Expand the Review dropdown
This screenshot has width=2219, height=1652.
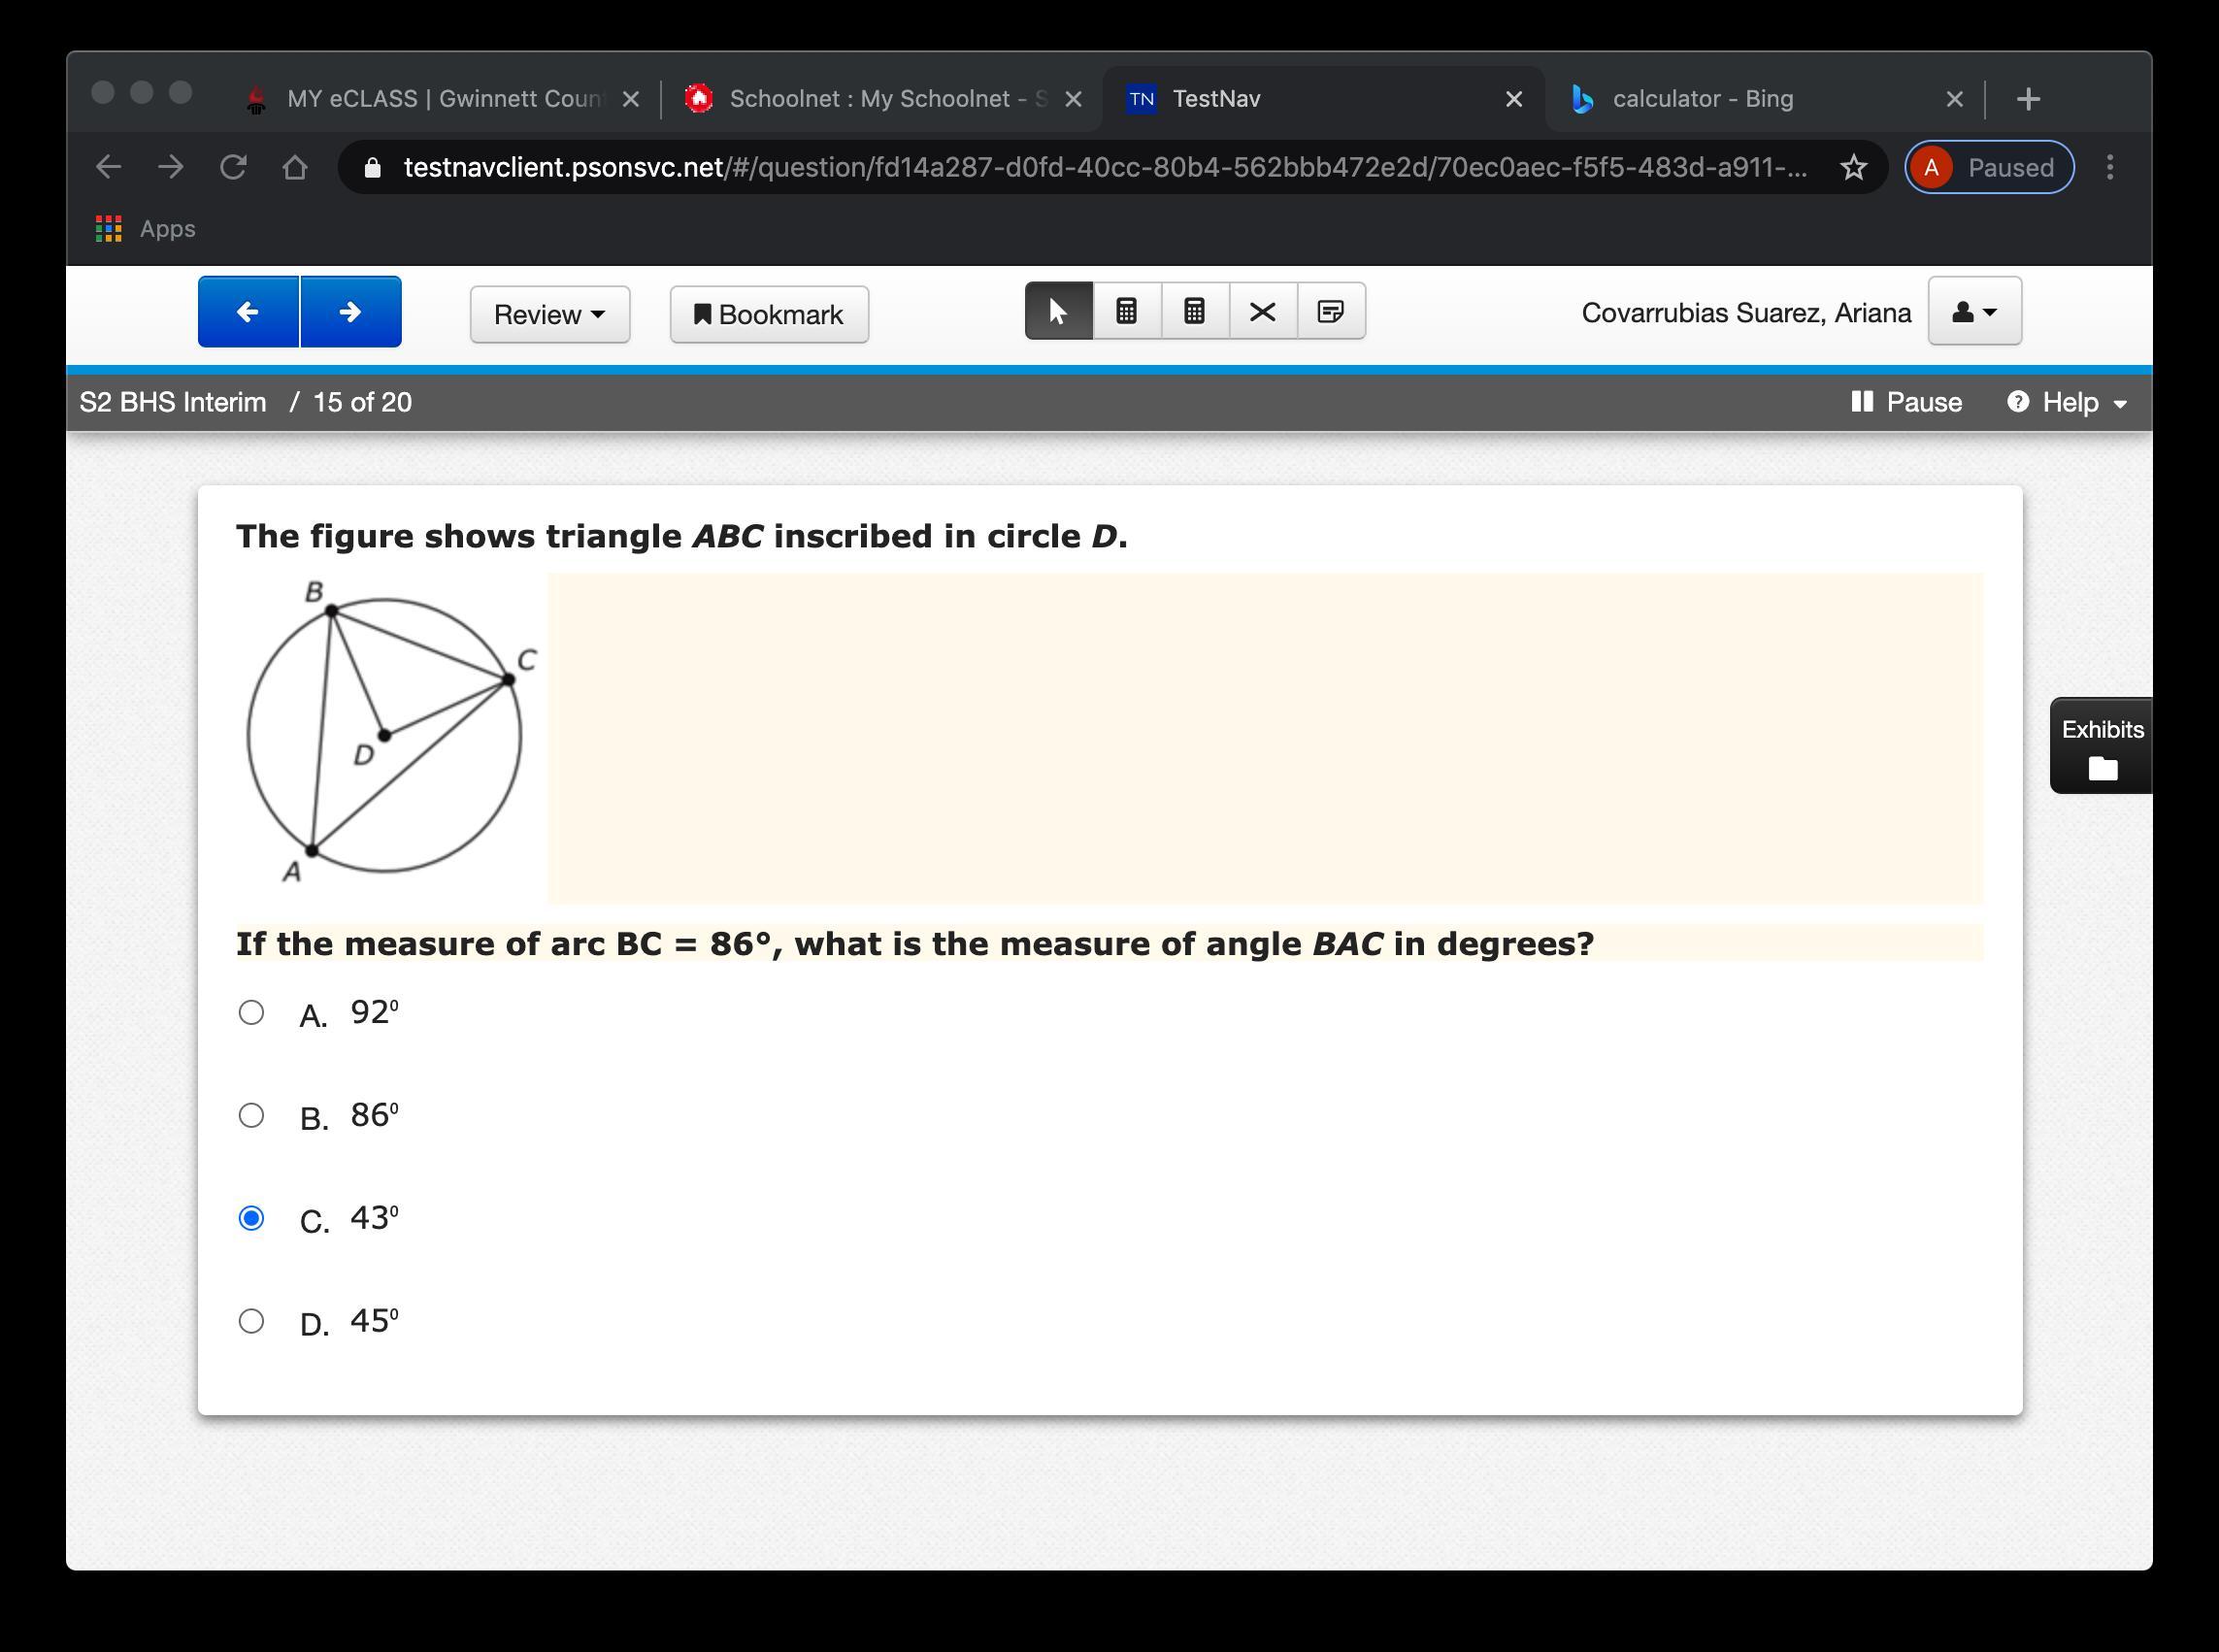549,315
